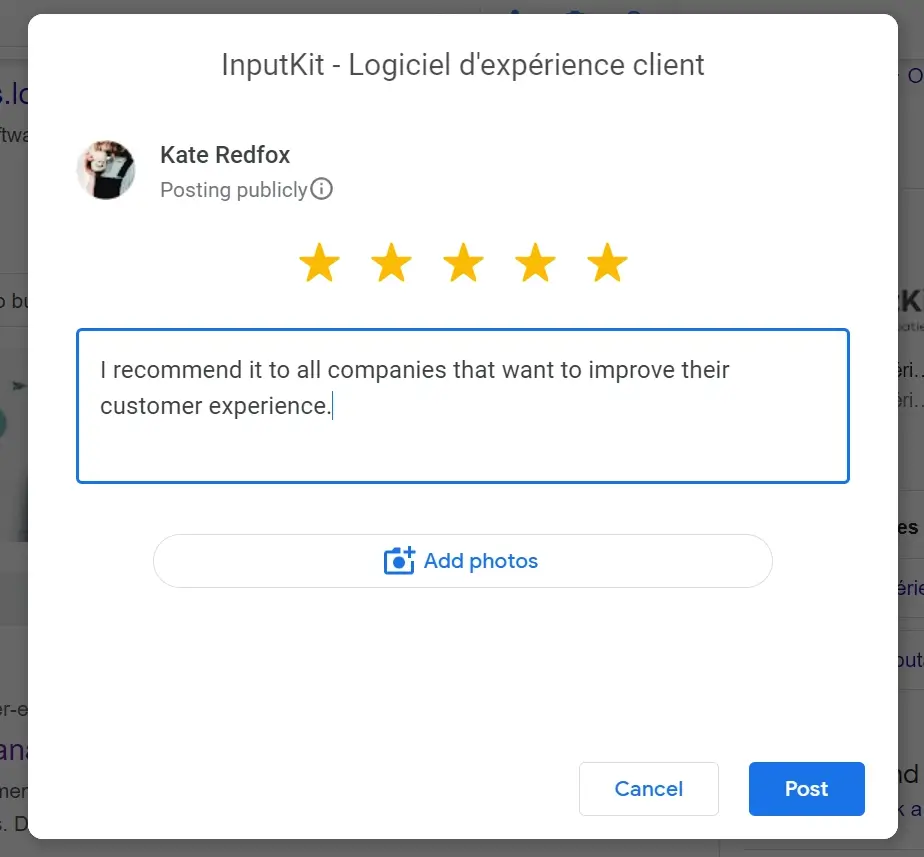Set rating to two stars
The image size is (924, 857).
(391, 263)
